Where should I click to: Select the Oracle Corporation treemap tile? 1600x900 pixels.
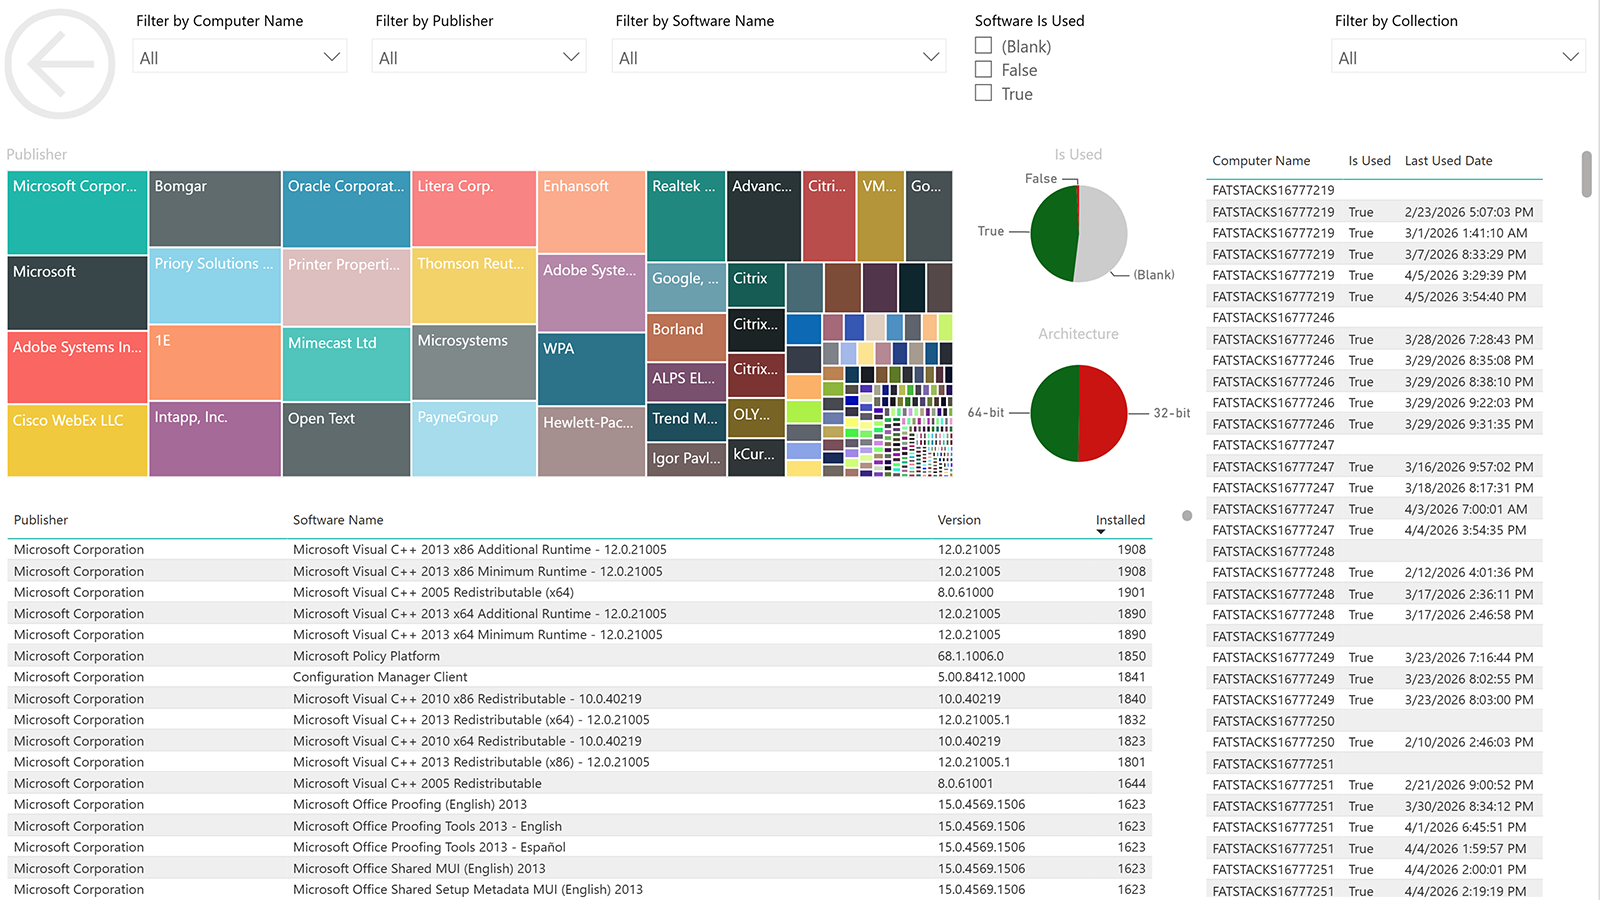(x=346, y=208)
